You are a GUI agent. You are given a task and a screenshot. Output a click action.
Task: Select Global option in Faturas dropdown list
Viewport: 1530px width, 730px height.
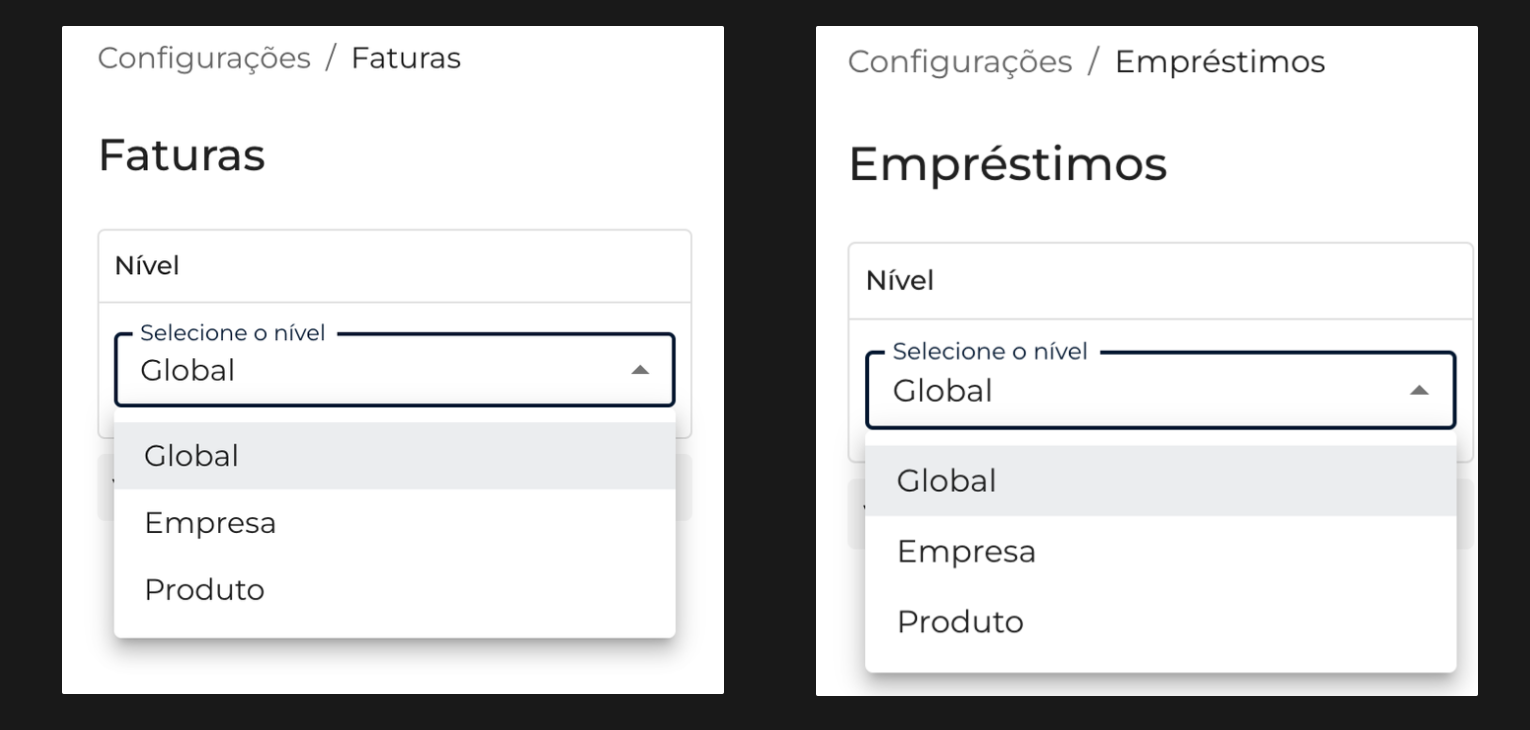tap(192, 456)
